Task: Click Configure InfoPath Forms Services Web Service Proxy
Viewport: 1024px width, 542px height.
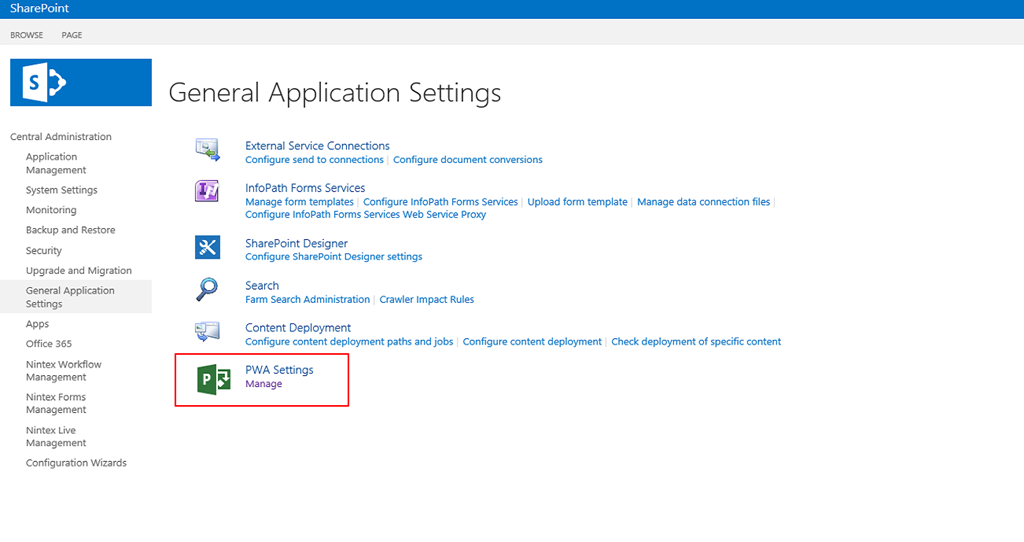Action: coord(366,214)
